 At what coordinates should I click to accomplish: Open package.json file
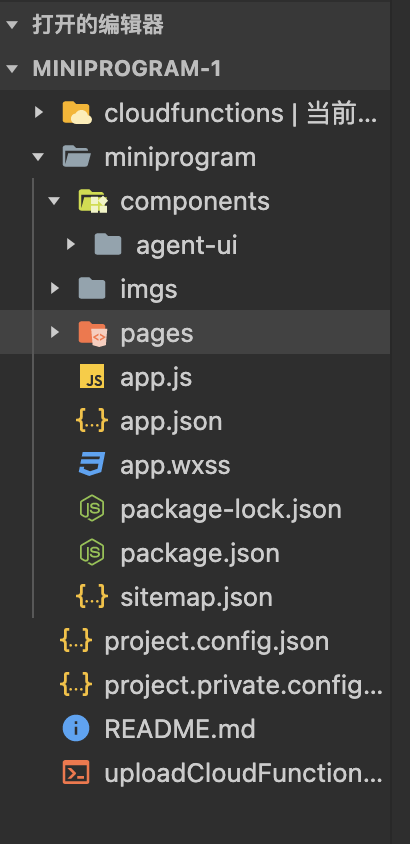click(x=195, y=553)
